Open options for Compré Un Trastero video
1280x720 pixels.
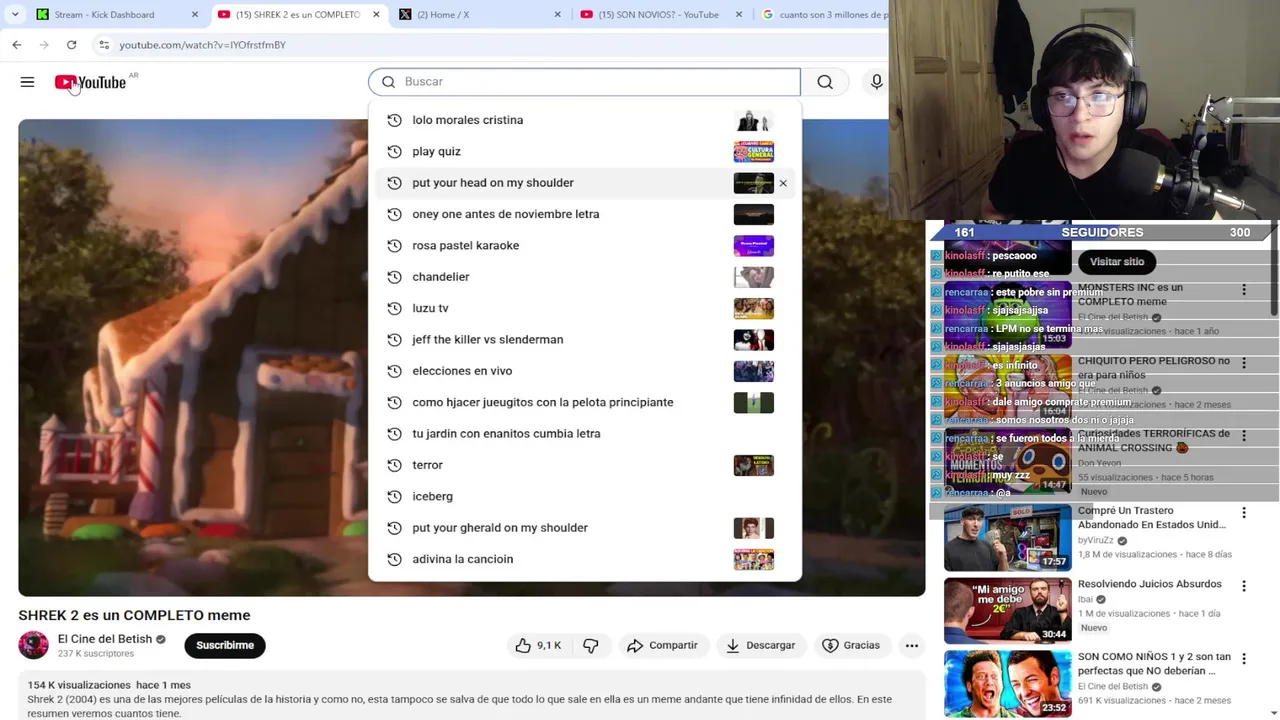(x=1244, y=513)
